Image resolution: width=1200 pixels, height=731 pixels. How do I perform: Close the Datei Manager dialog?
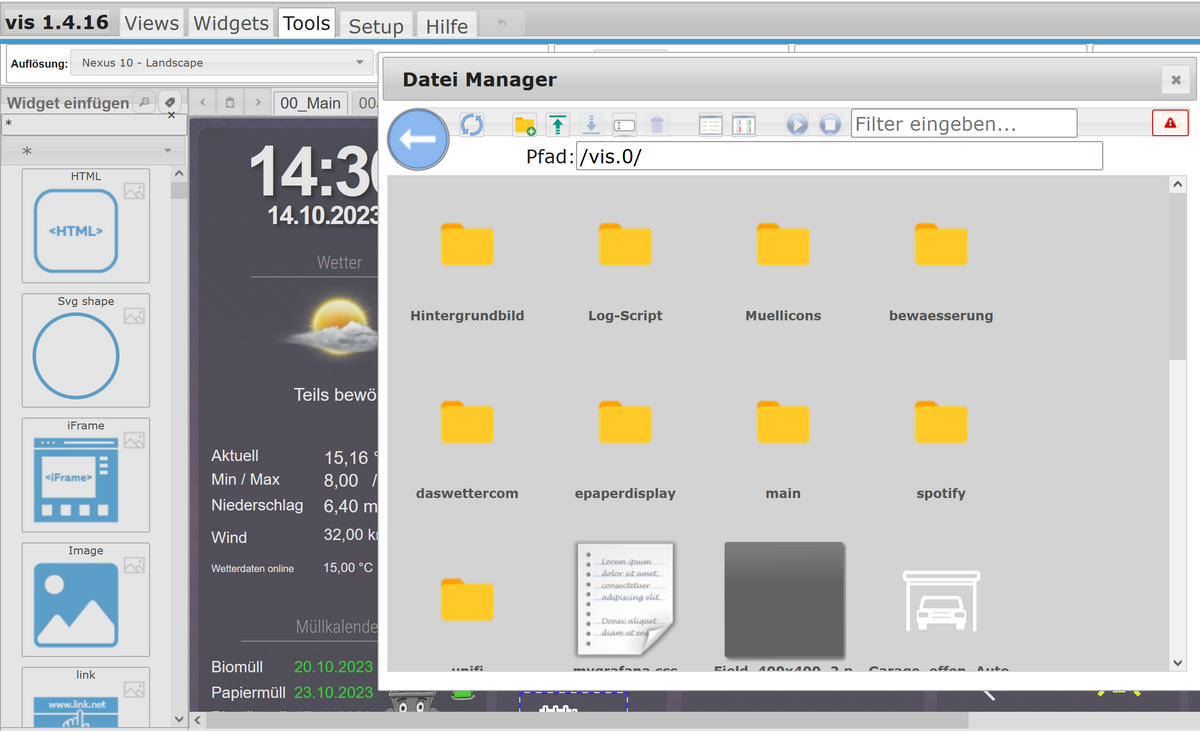tap(1176, 80)
